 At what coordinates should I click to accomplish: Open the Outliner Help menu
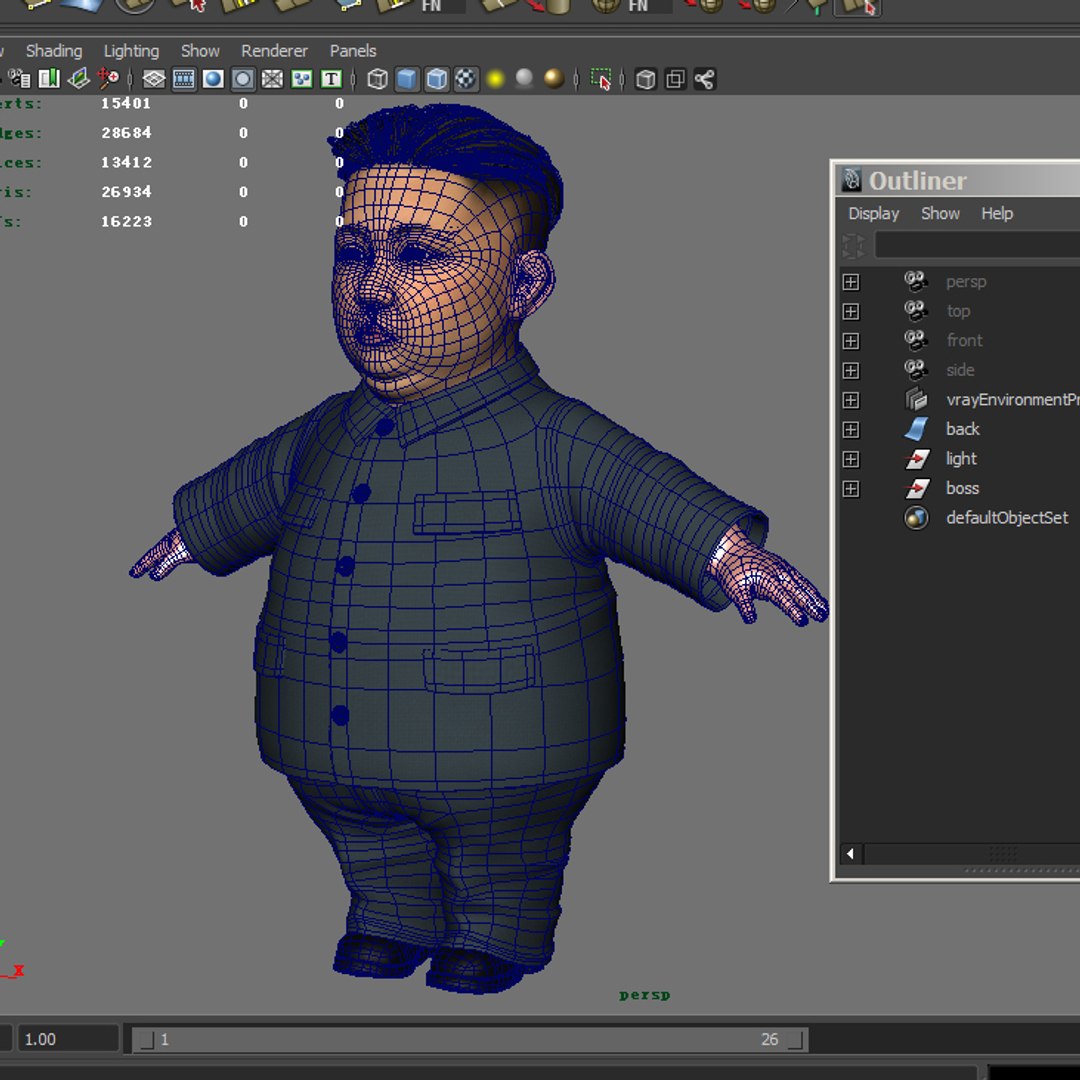(997, 214)
